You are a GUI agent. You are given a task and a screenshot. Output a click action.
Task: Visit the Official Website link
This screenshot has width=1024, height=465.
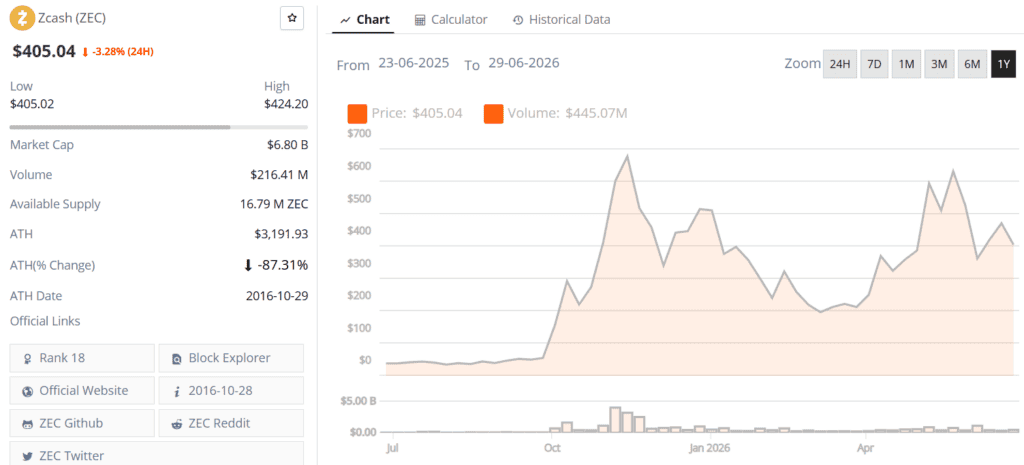click(x=82, y=391)
